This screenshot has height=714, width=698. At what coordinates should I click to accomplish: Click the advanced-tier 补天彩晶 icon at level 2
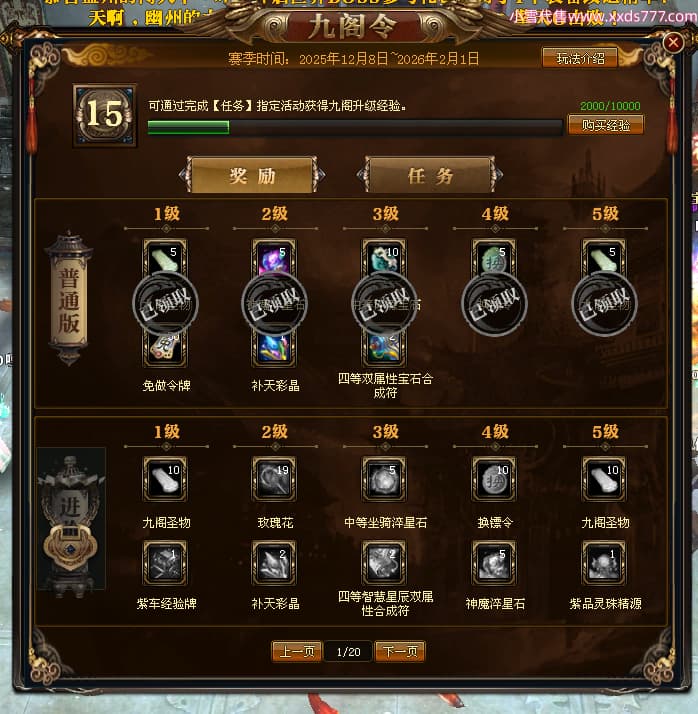pos(274,563)
